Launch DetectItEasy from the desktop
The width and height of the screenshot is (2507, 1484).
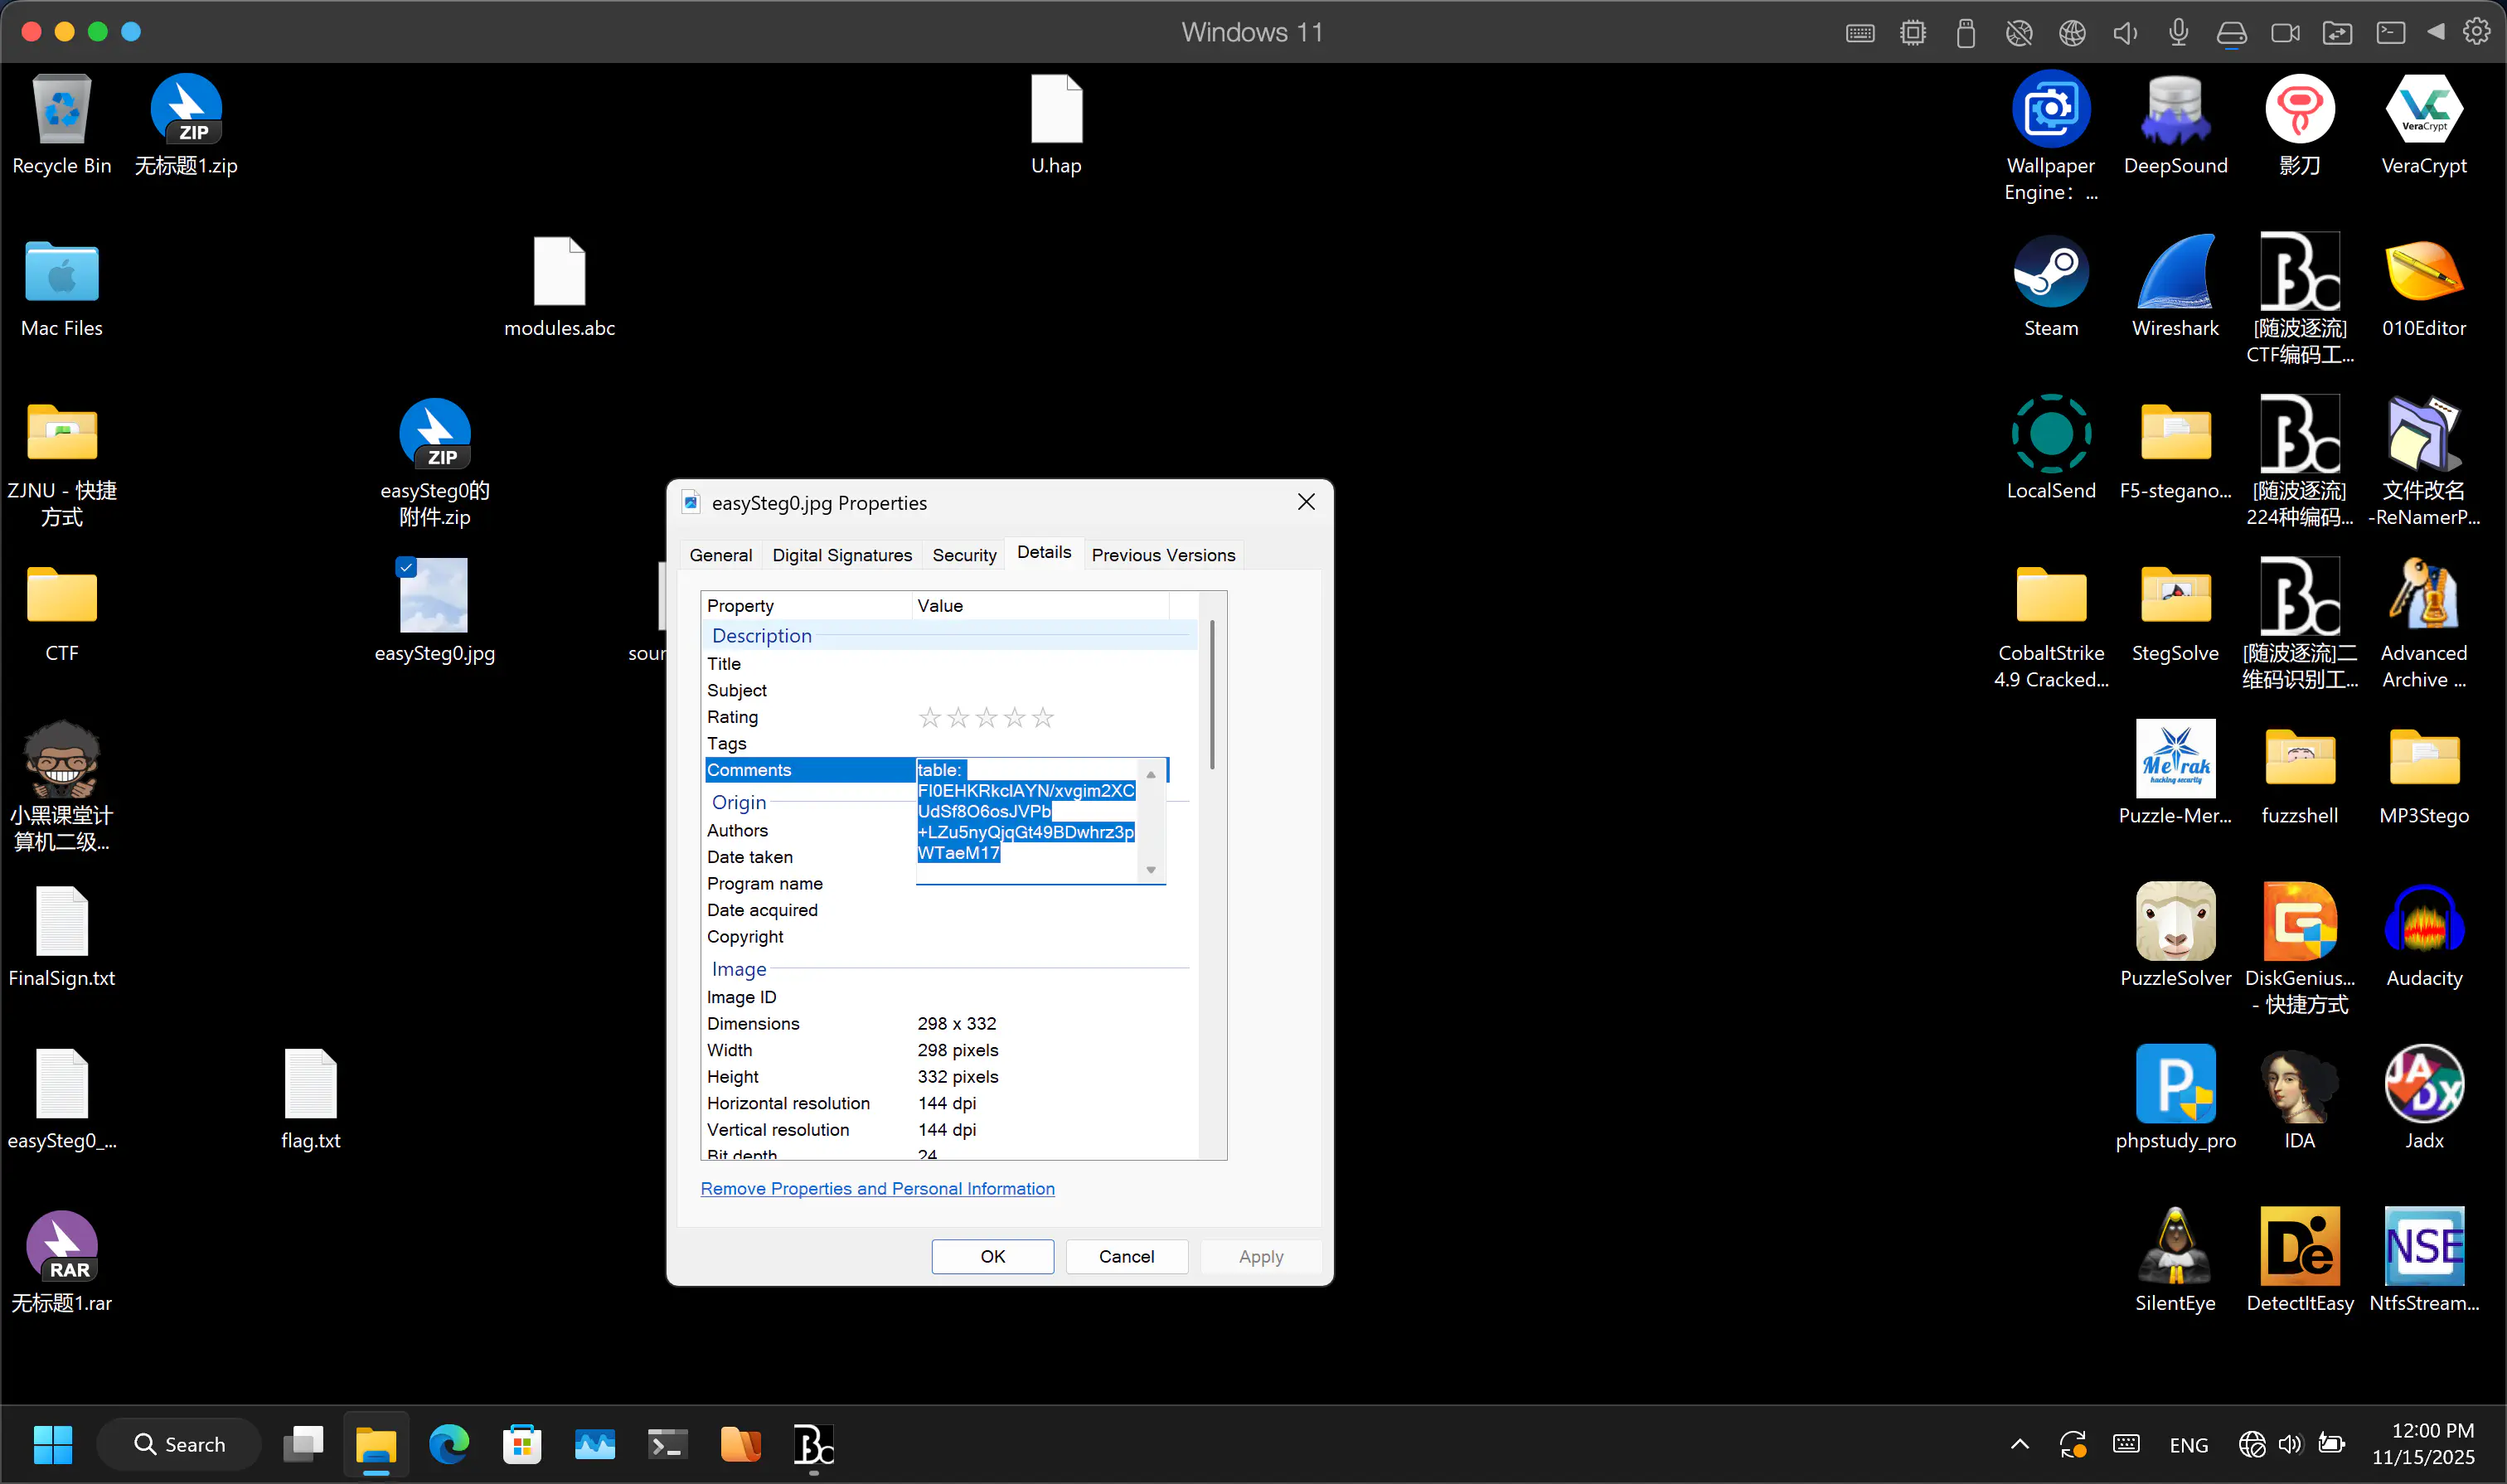pos(2298,1248)
